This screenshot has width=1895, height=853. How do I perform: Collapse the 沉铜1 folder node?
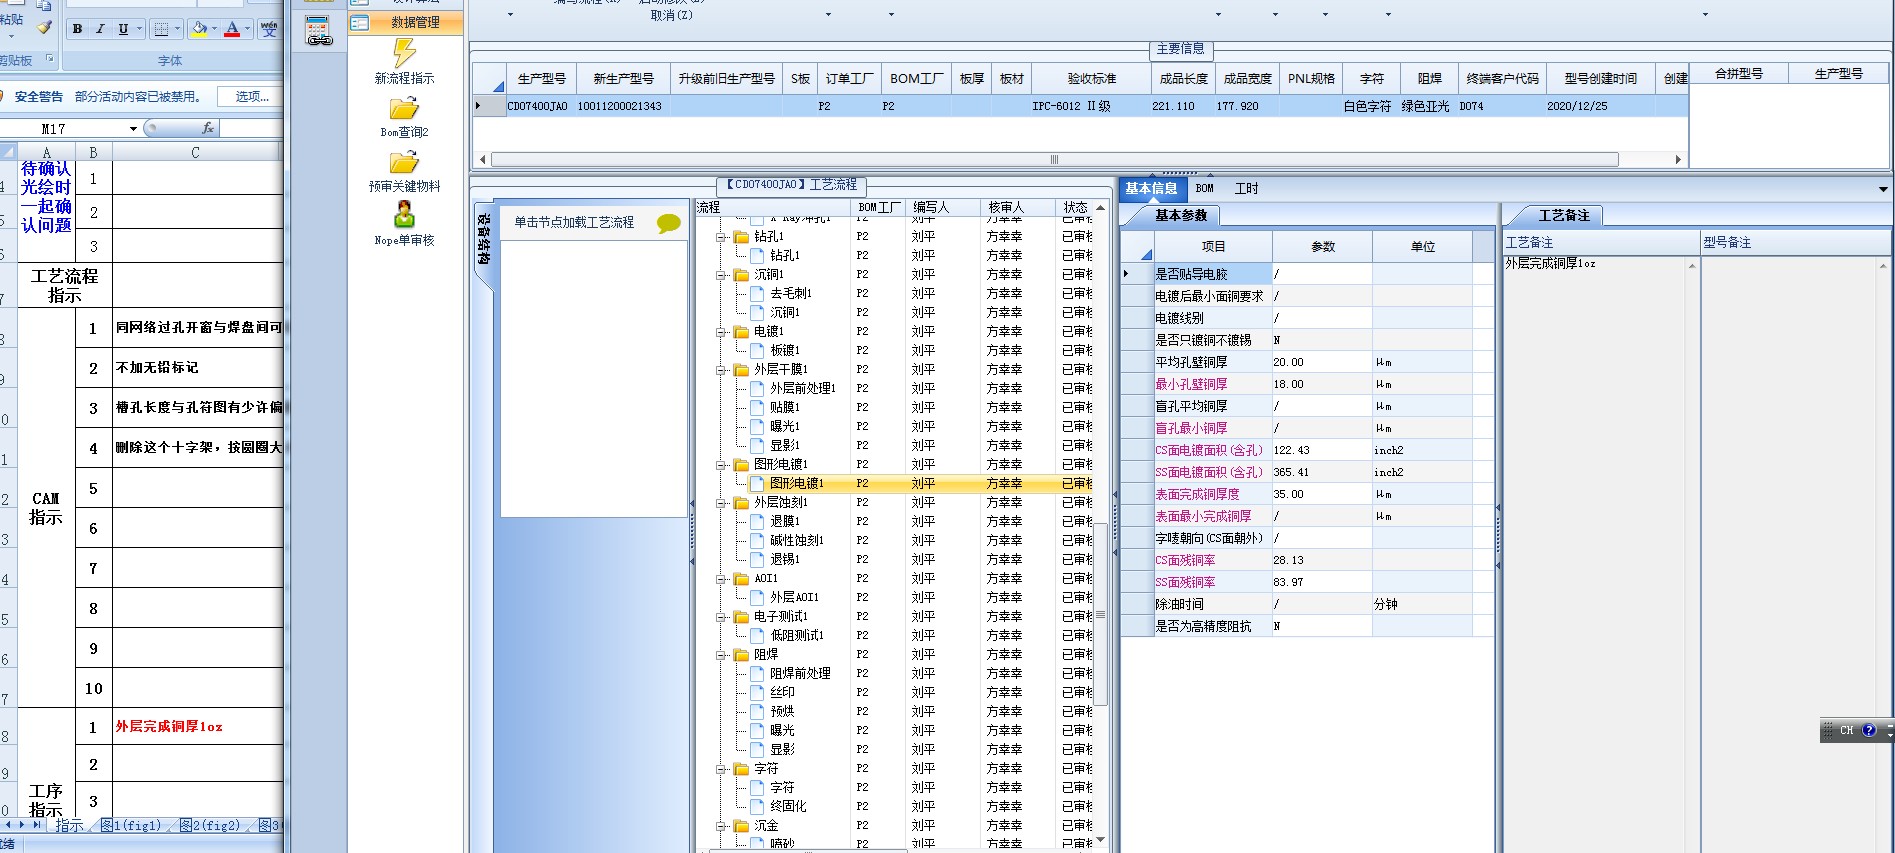(721, 275)
